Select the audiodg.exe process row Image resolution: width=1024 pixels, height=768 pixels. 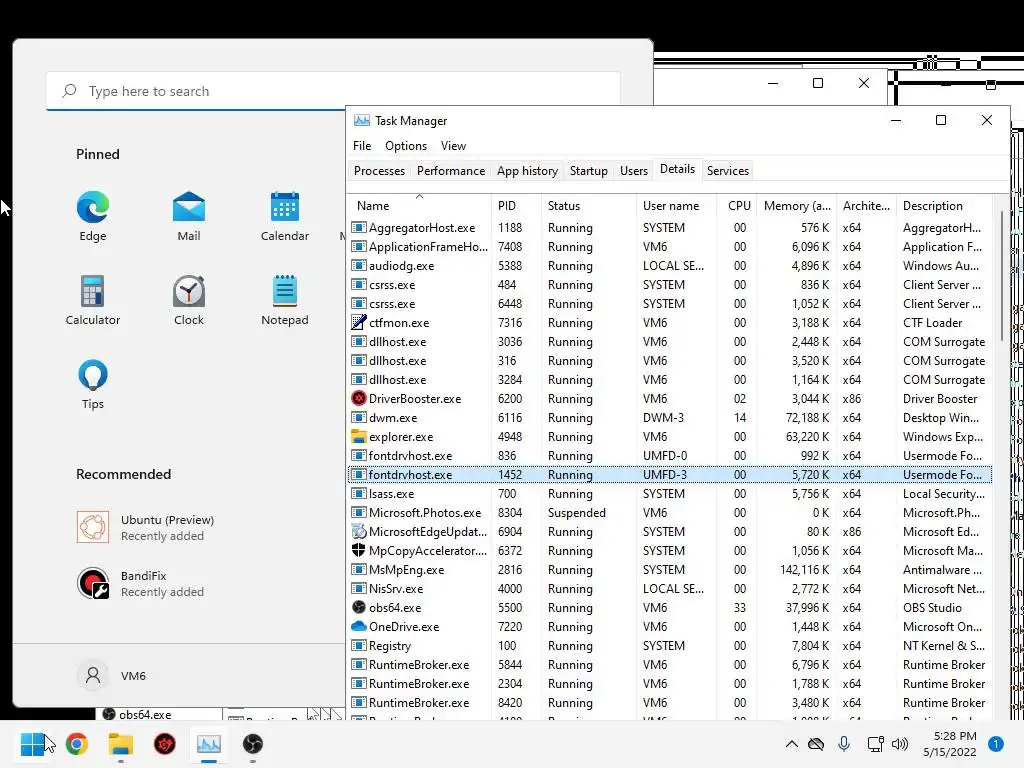tap(670, 265)
